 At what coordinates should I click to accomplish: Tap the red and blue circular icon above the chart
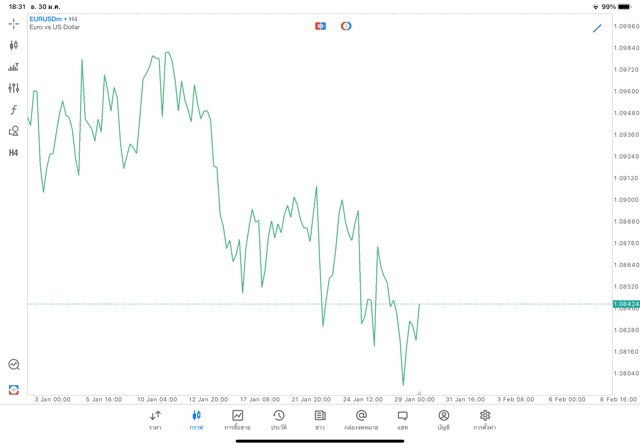pyautogui.click(x=346, y=26)
